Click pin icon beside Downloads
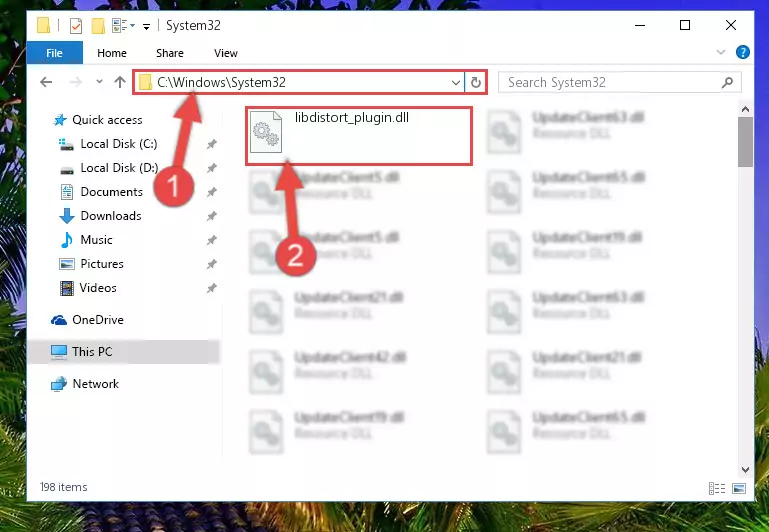This screenshot has width=769, height=532. coord(211,216)
